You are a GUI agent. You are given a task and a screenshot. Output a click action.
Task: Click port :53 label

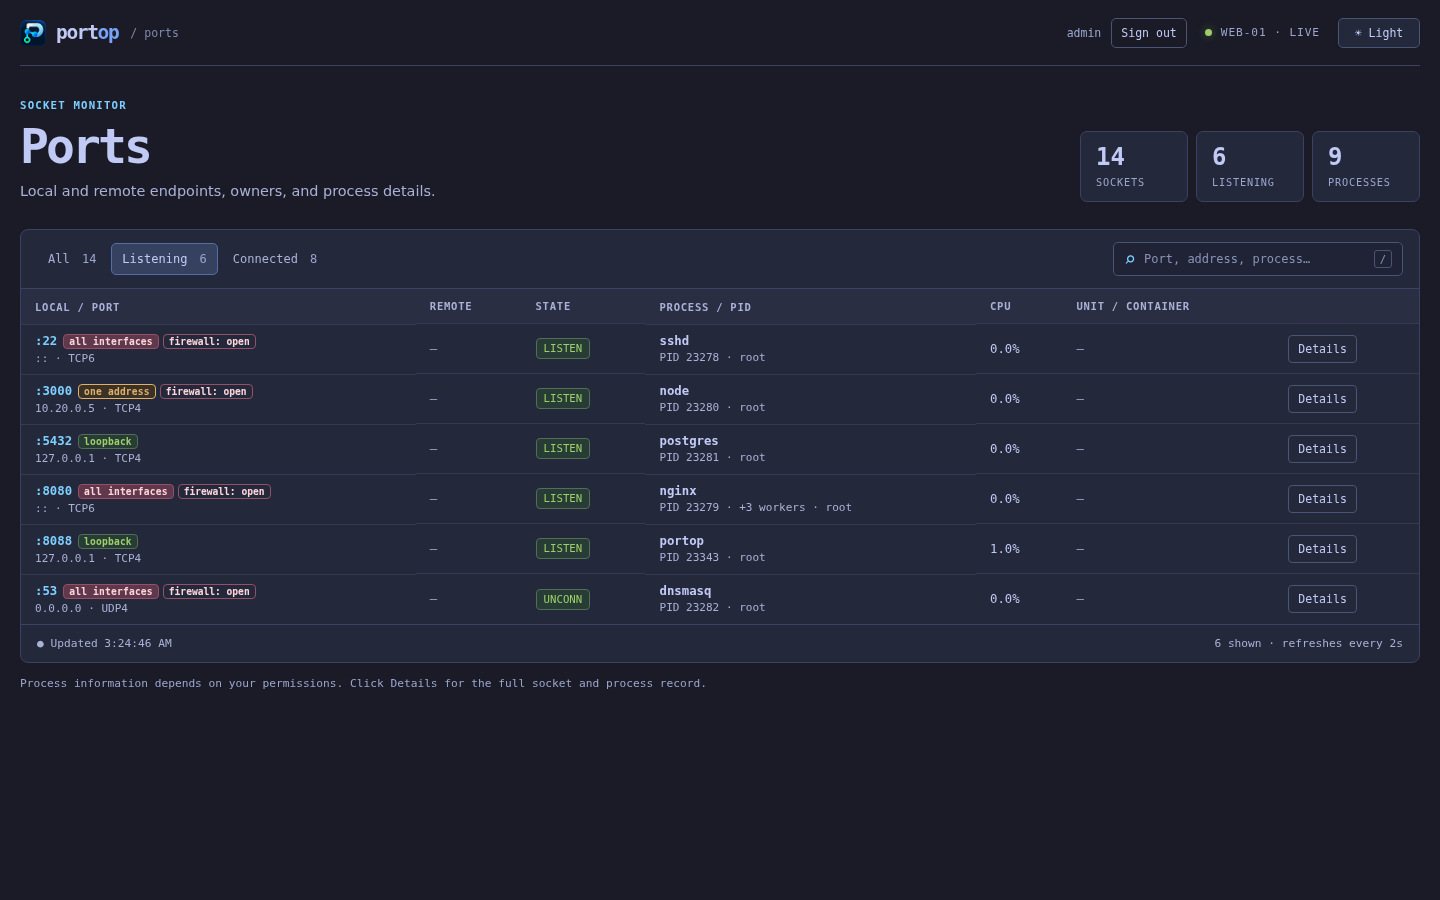(x=46, y=591)
